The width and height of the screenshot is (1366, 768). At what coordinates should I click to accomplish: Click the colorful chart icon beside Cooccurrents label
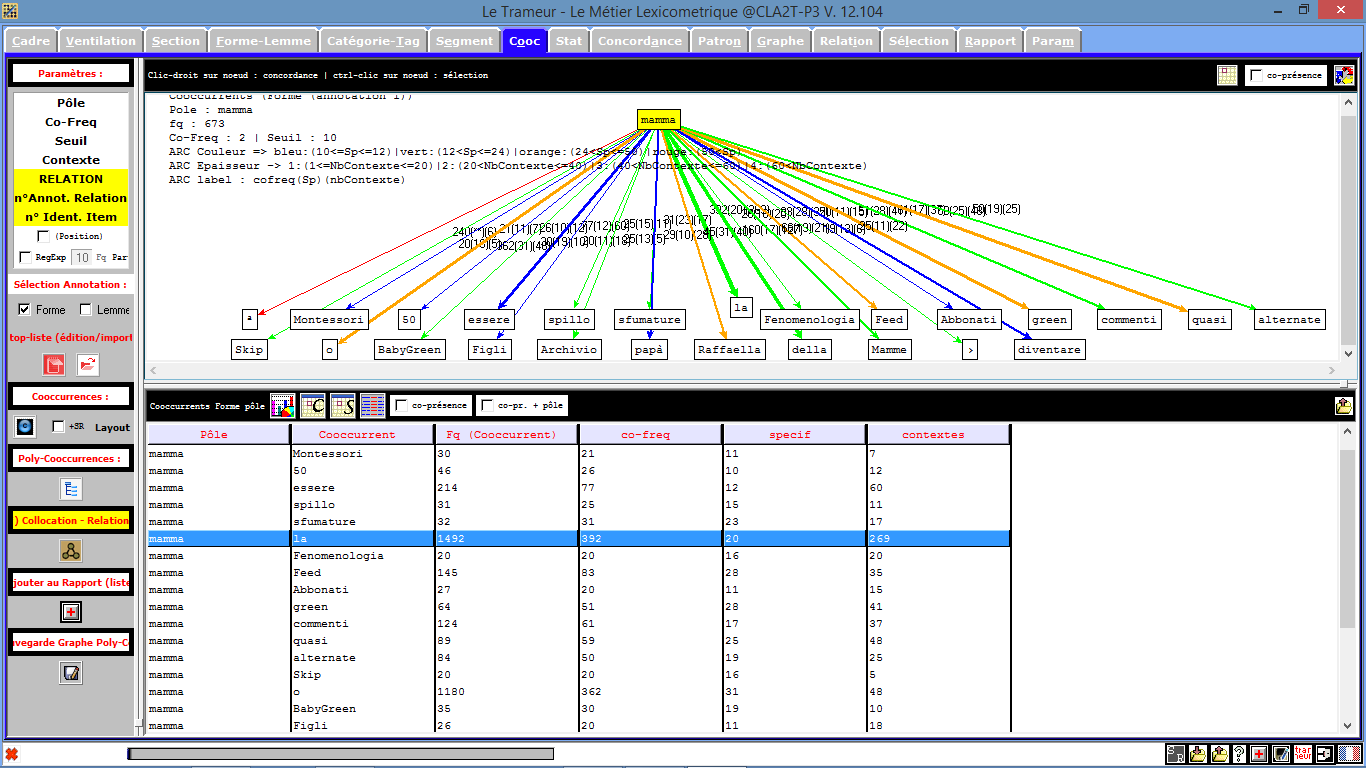[x=283, y=405]
